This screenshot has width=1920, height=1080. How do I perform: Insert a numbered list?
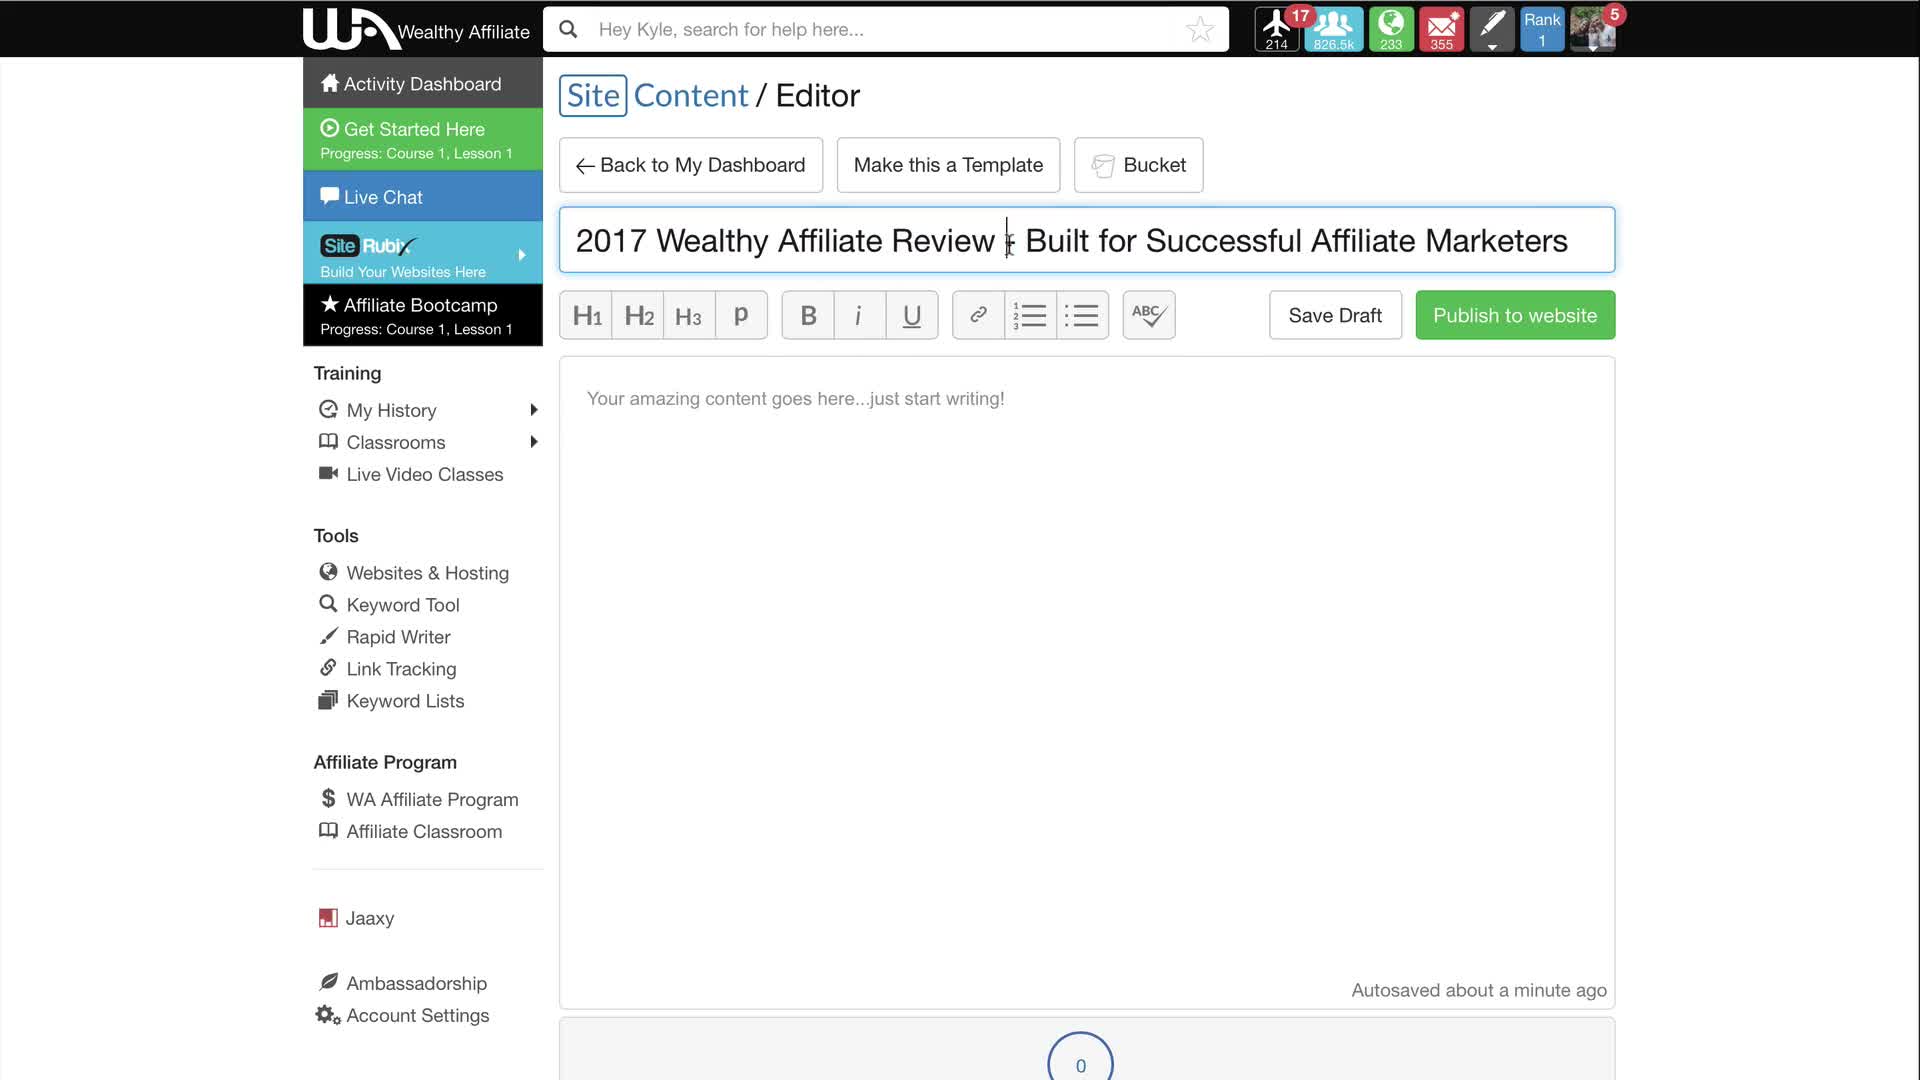pyautogui.click(x=1030, y=316)
